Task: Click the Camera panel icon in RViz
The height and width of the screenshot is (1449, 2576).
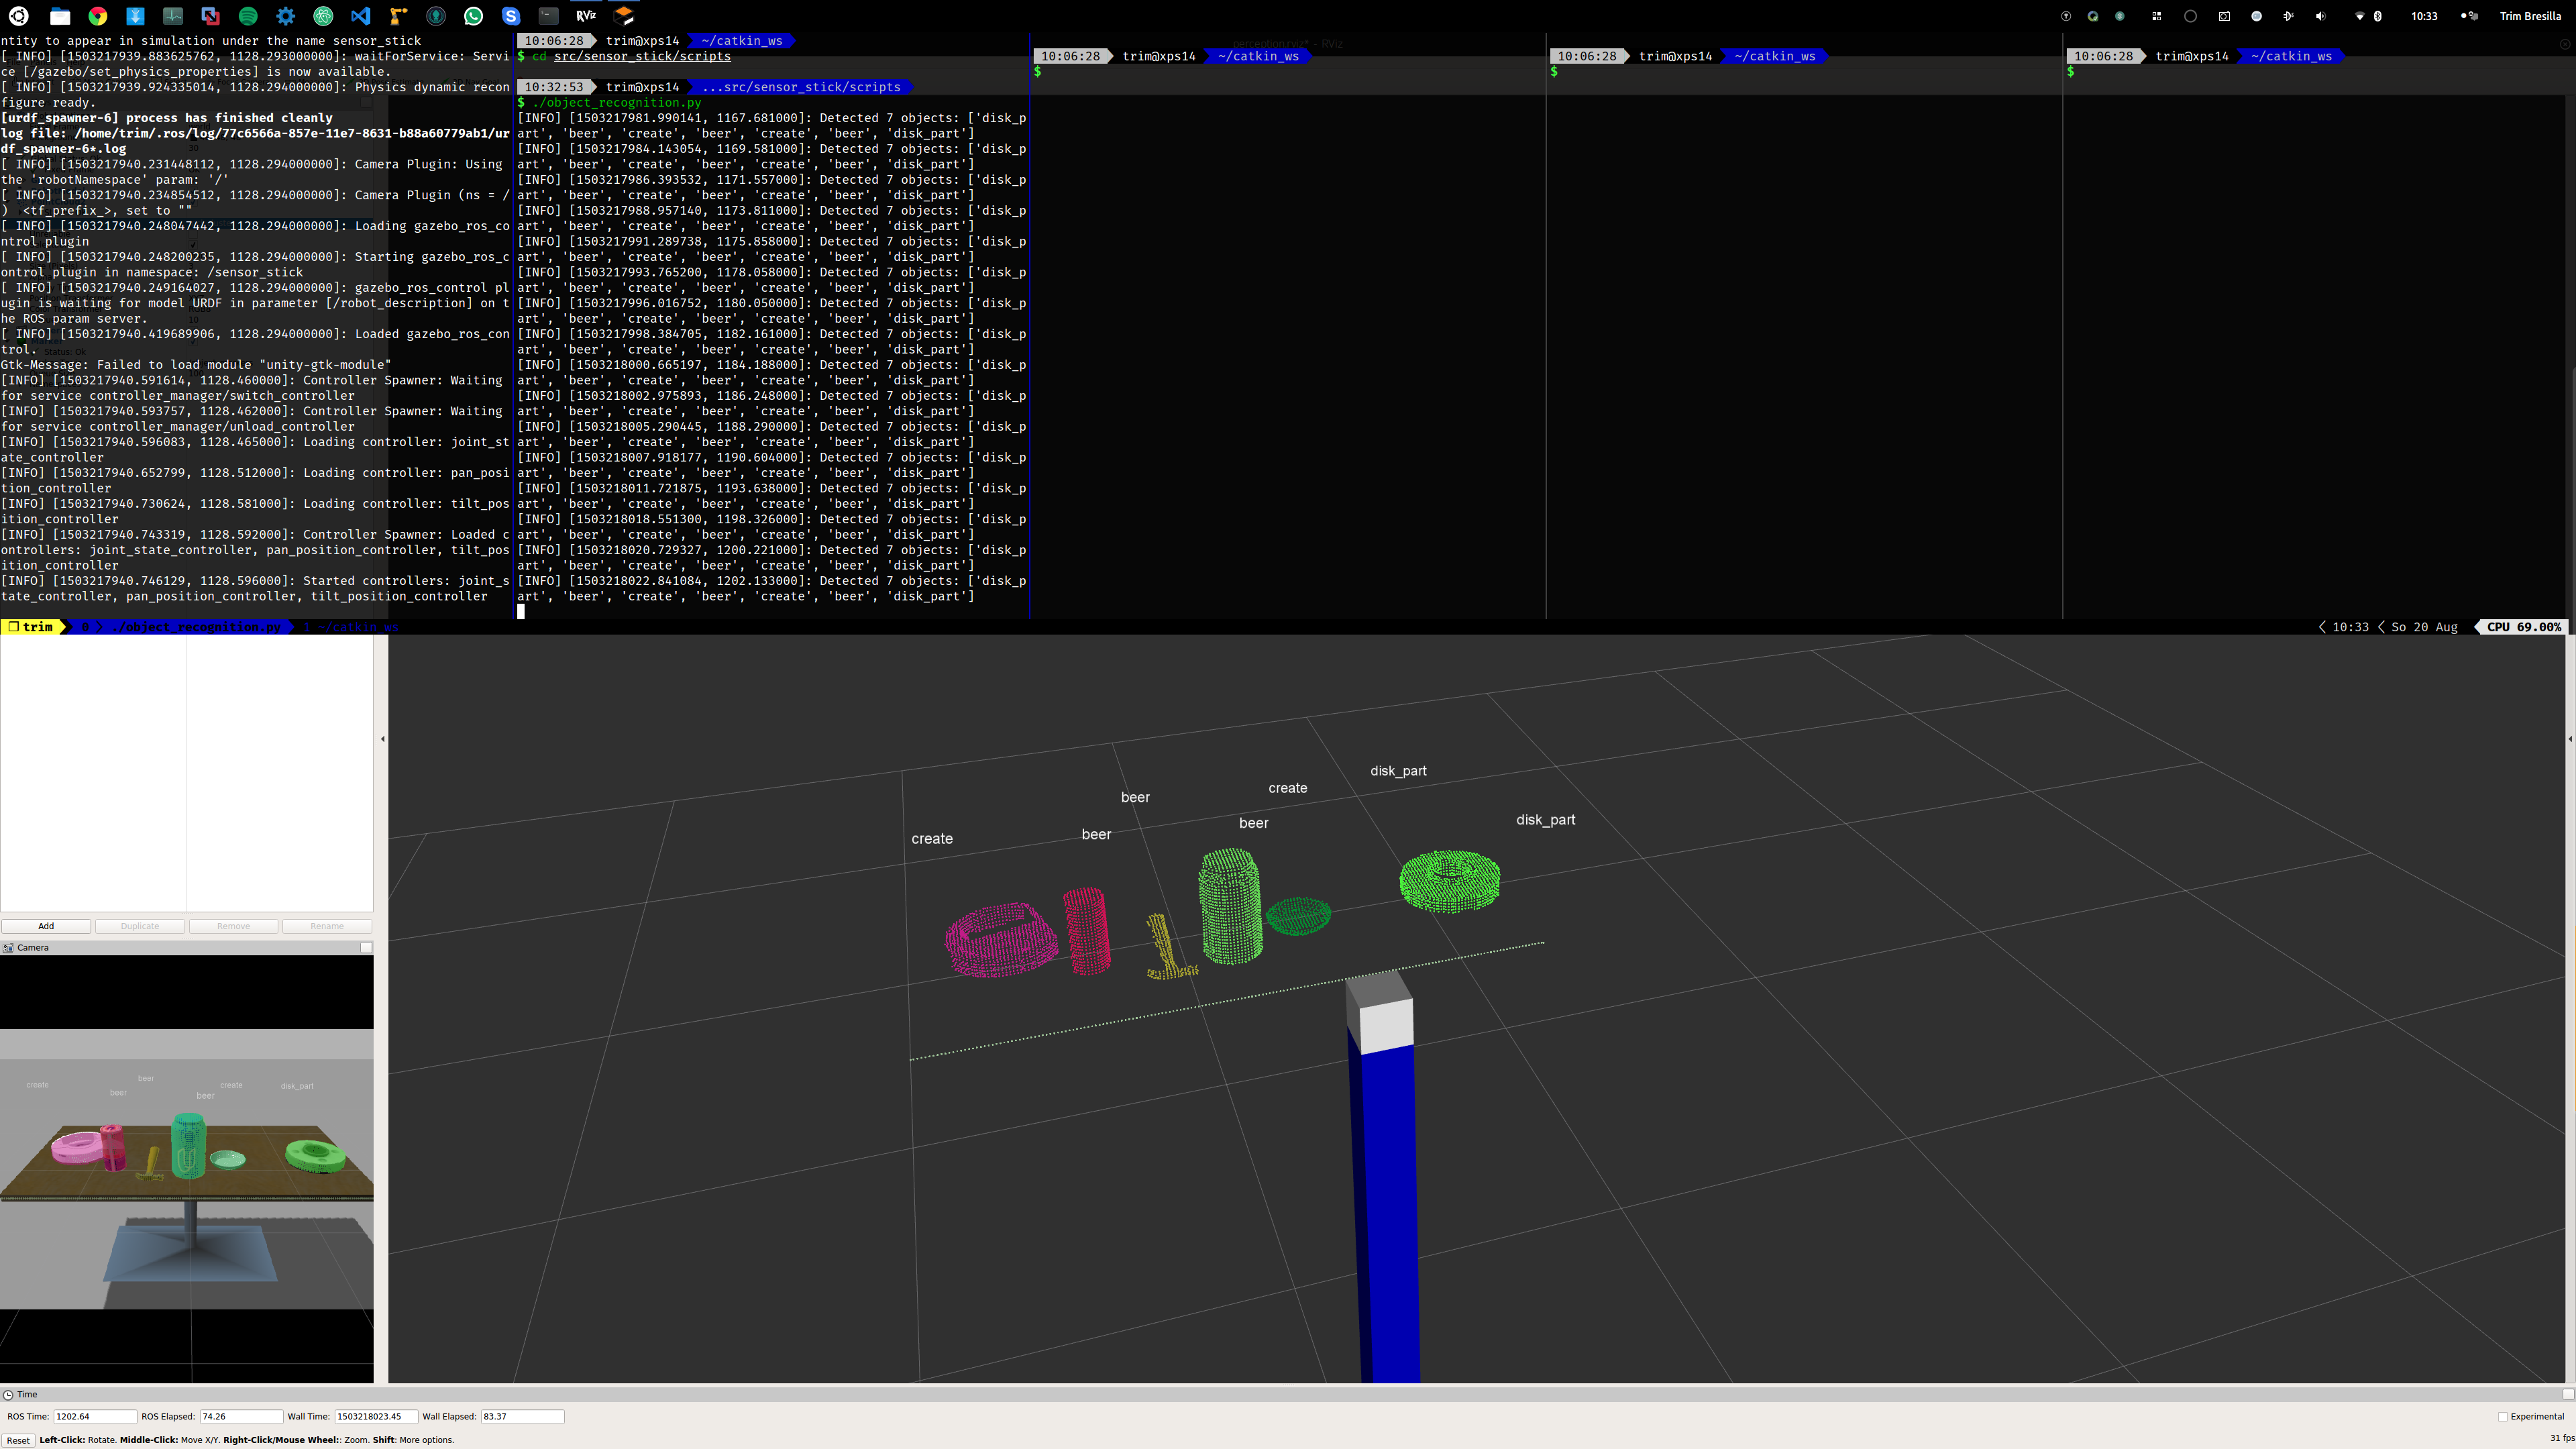Action: coord(8,947)
